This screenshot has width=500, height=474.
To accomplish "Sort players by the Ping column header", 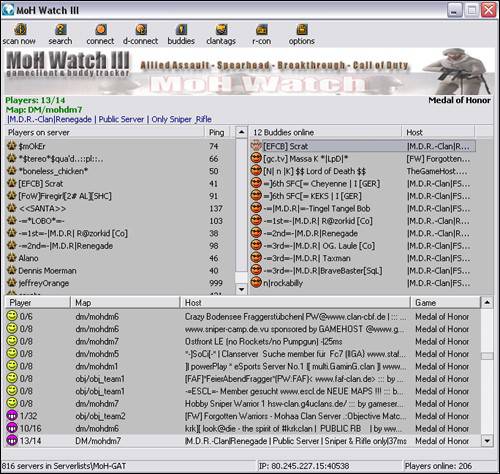I will point(217,132).
